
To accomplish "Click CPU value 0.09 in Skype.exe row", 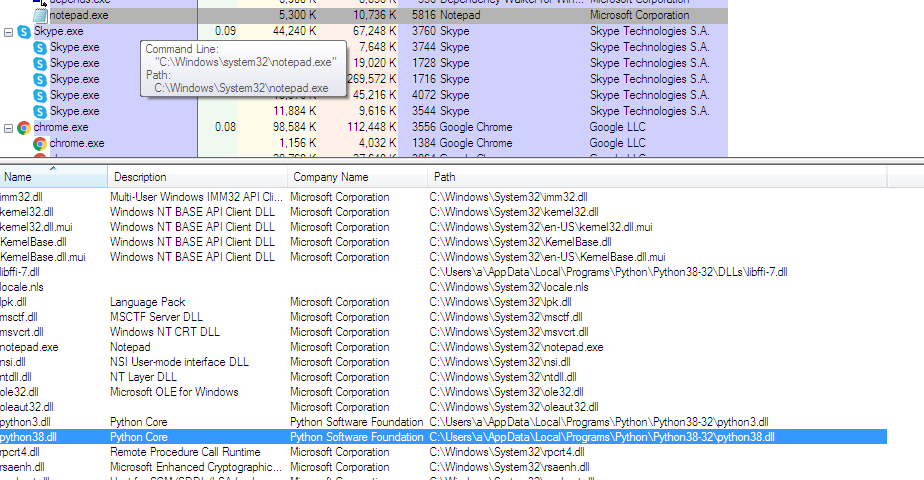I will [226, 31].
